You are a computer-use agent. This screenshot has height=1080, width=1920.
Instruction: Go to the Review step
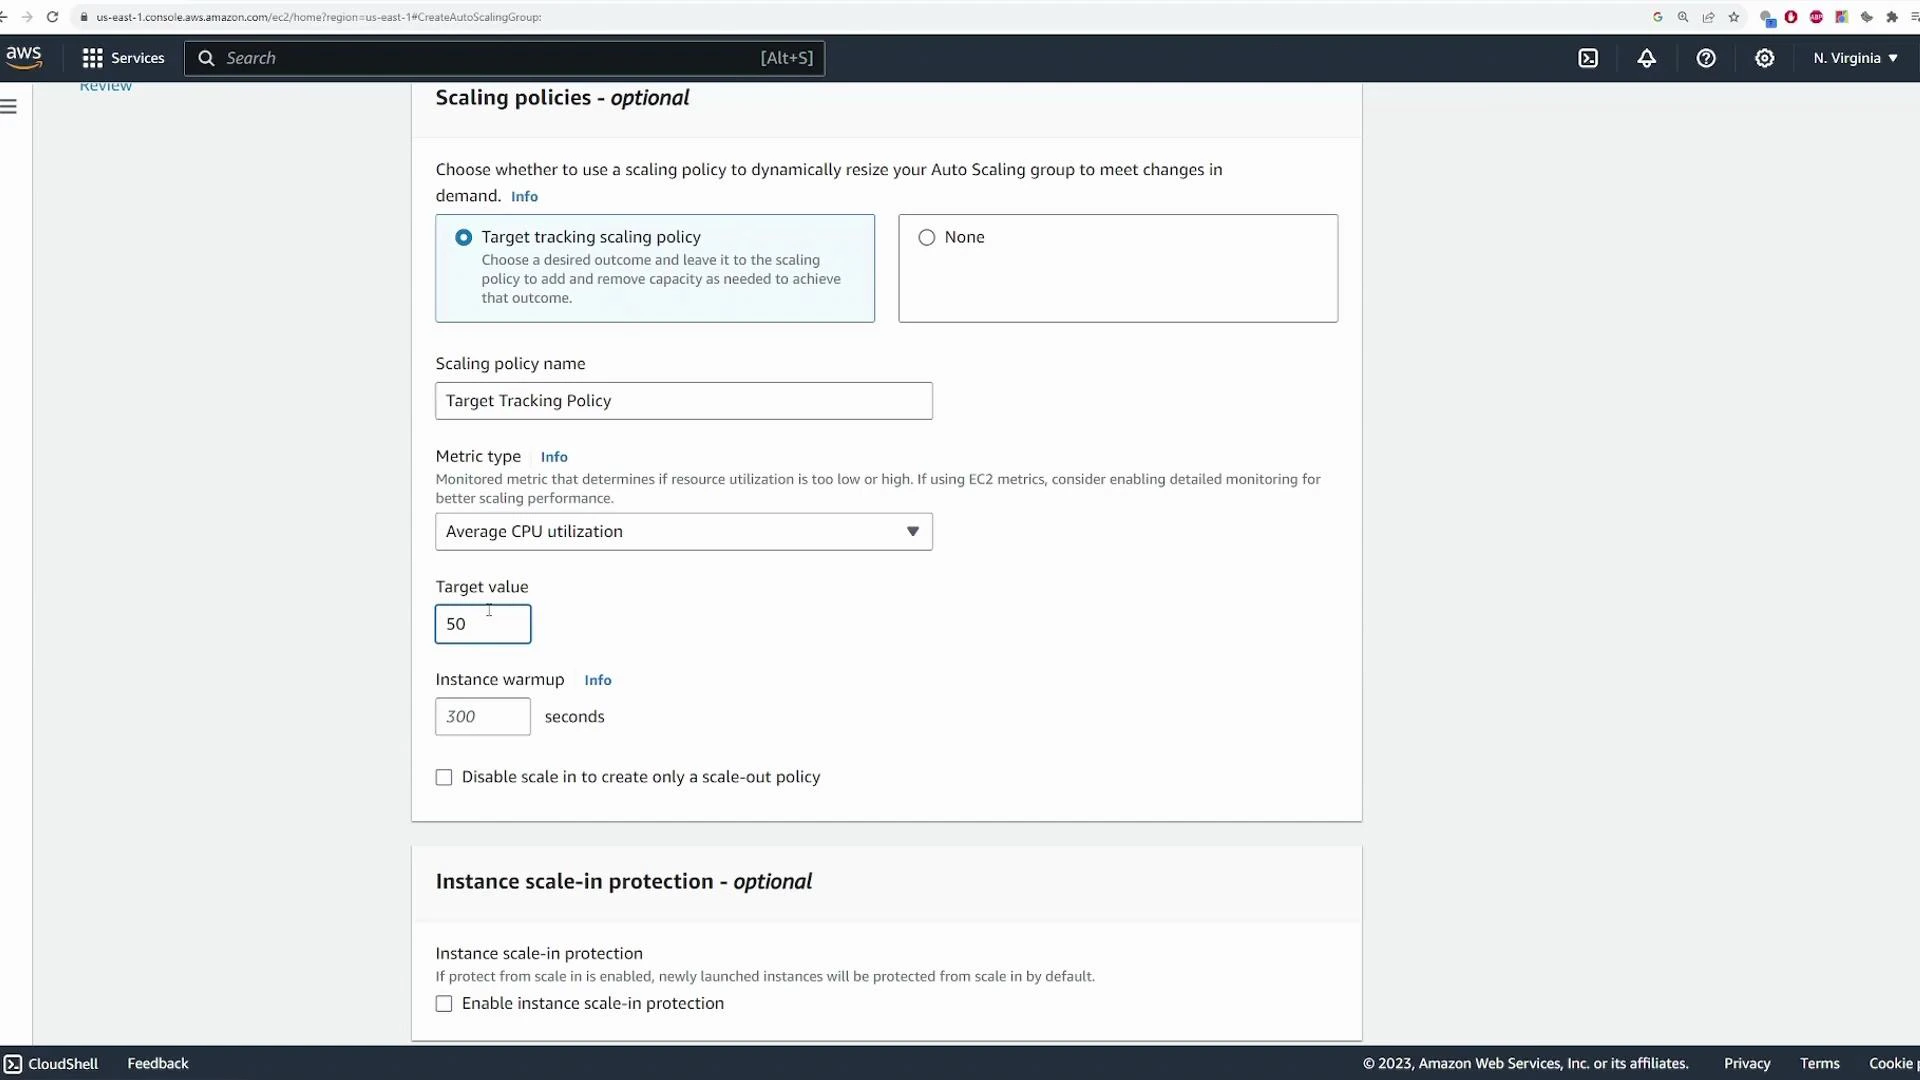click(105, 86)
